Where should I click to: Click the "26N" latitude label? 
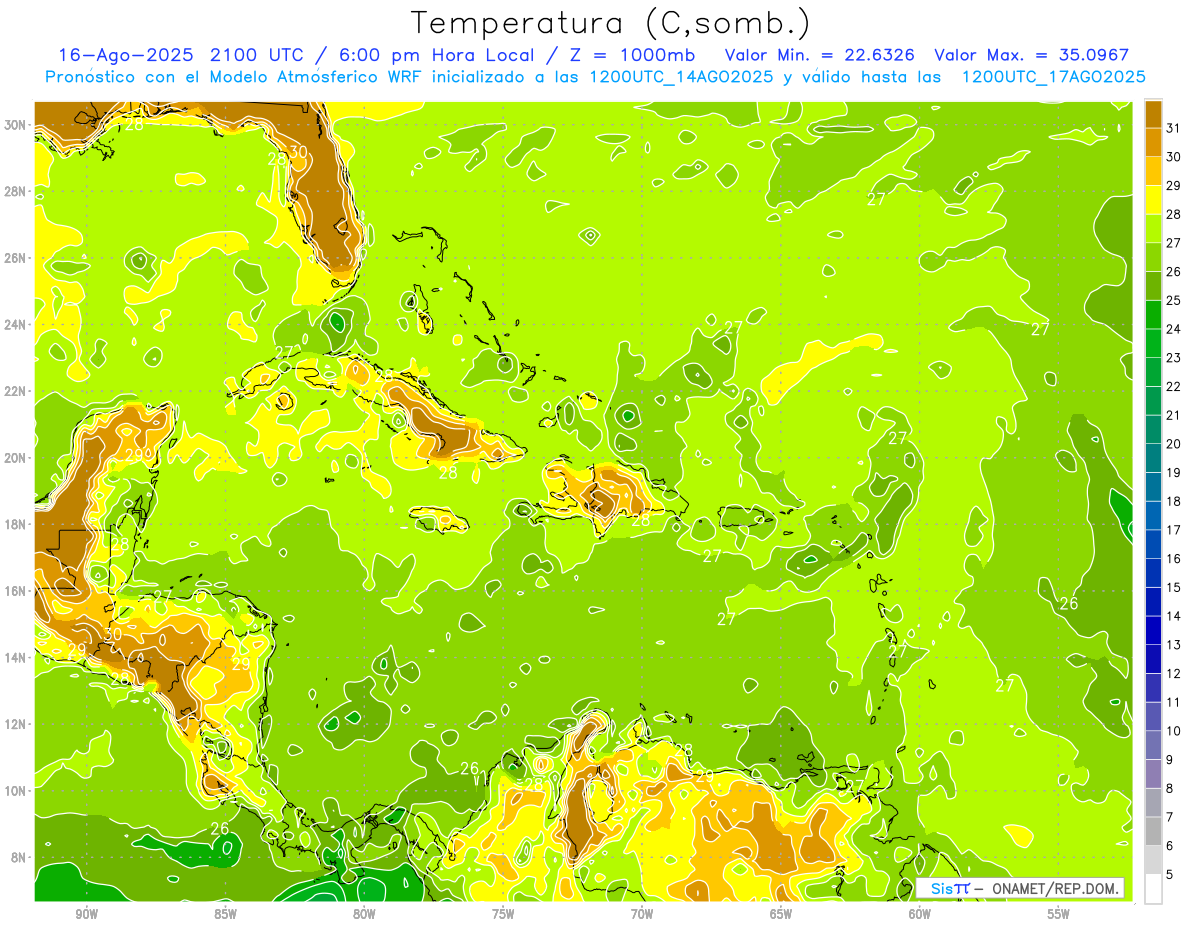tap(15, 258)
